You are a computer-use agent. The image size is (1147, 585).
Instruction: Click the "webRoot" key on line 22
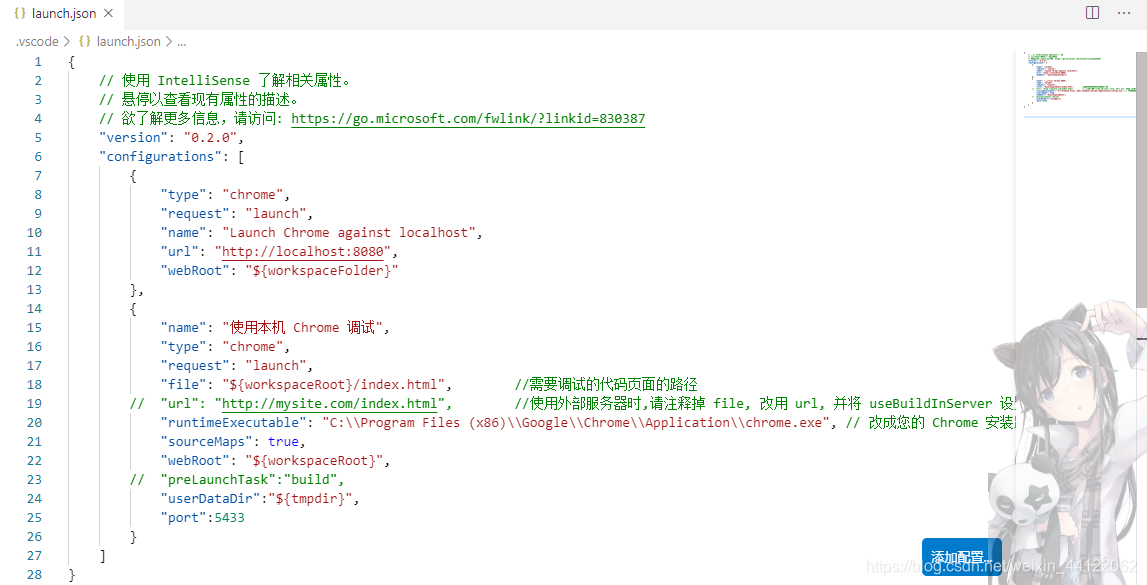195,461
